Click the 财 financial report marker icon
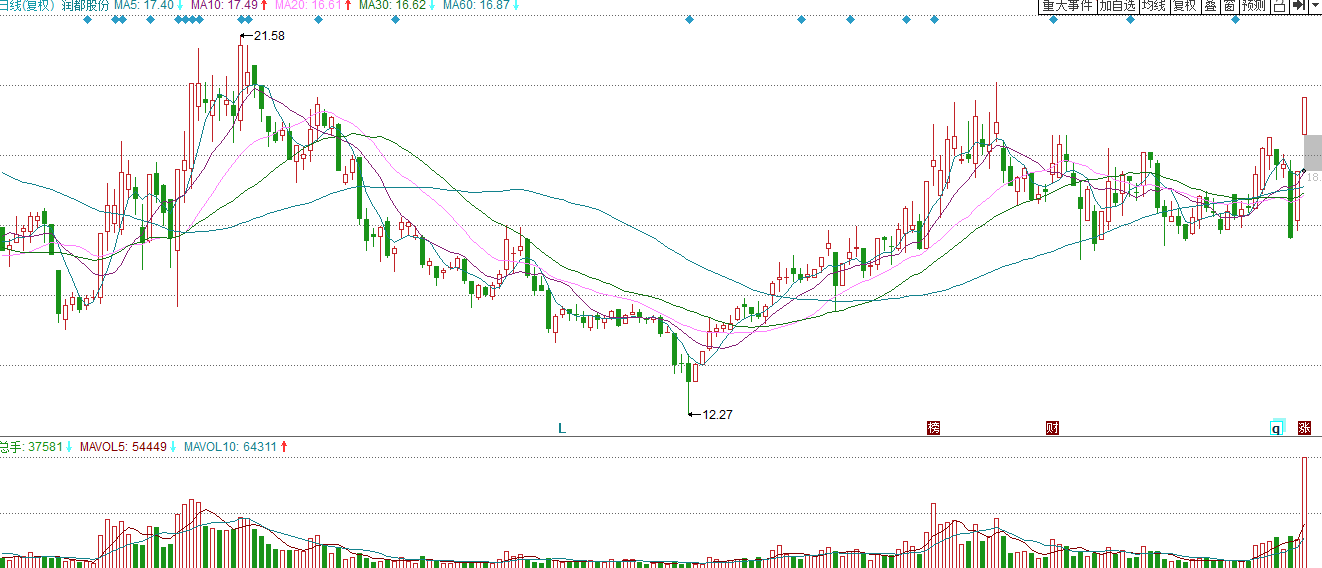 click(1052, 428)
